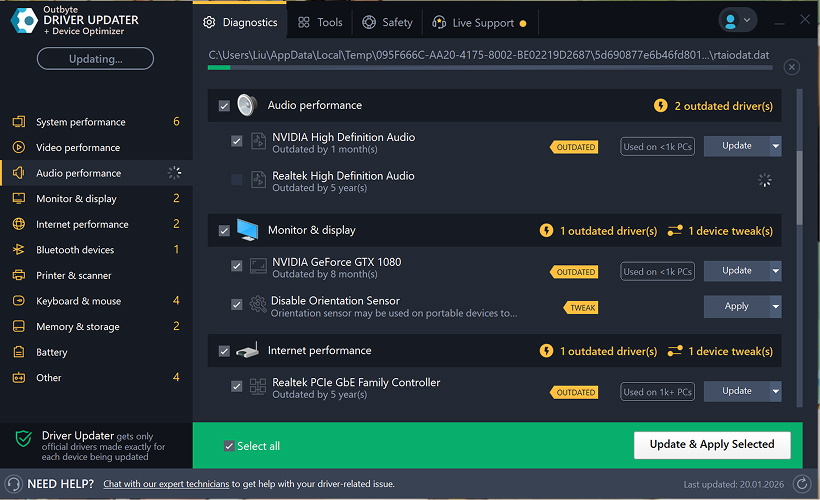Expand the Apply dropdown for Disable Orientation Sensor
The height and width of the screenshot is (500, 820).
(776, 306)
